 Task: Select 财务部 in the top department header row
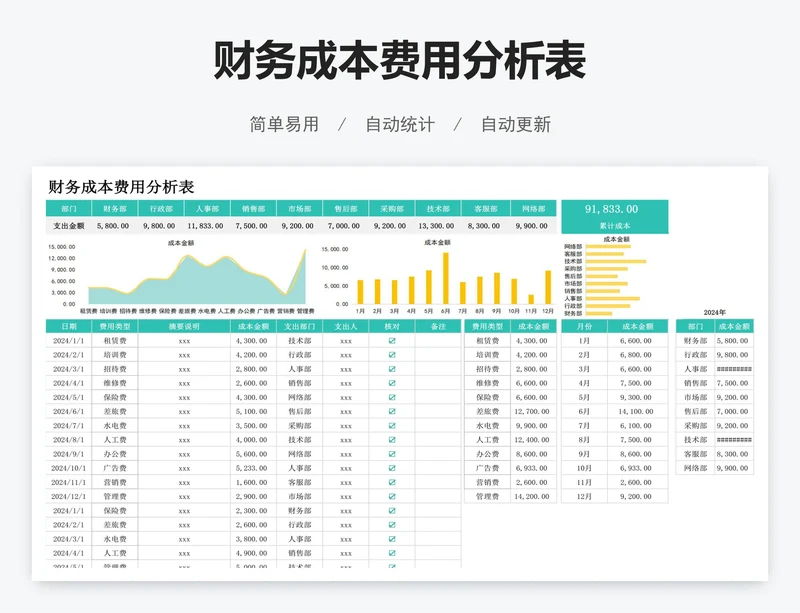(115, 209)
